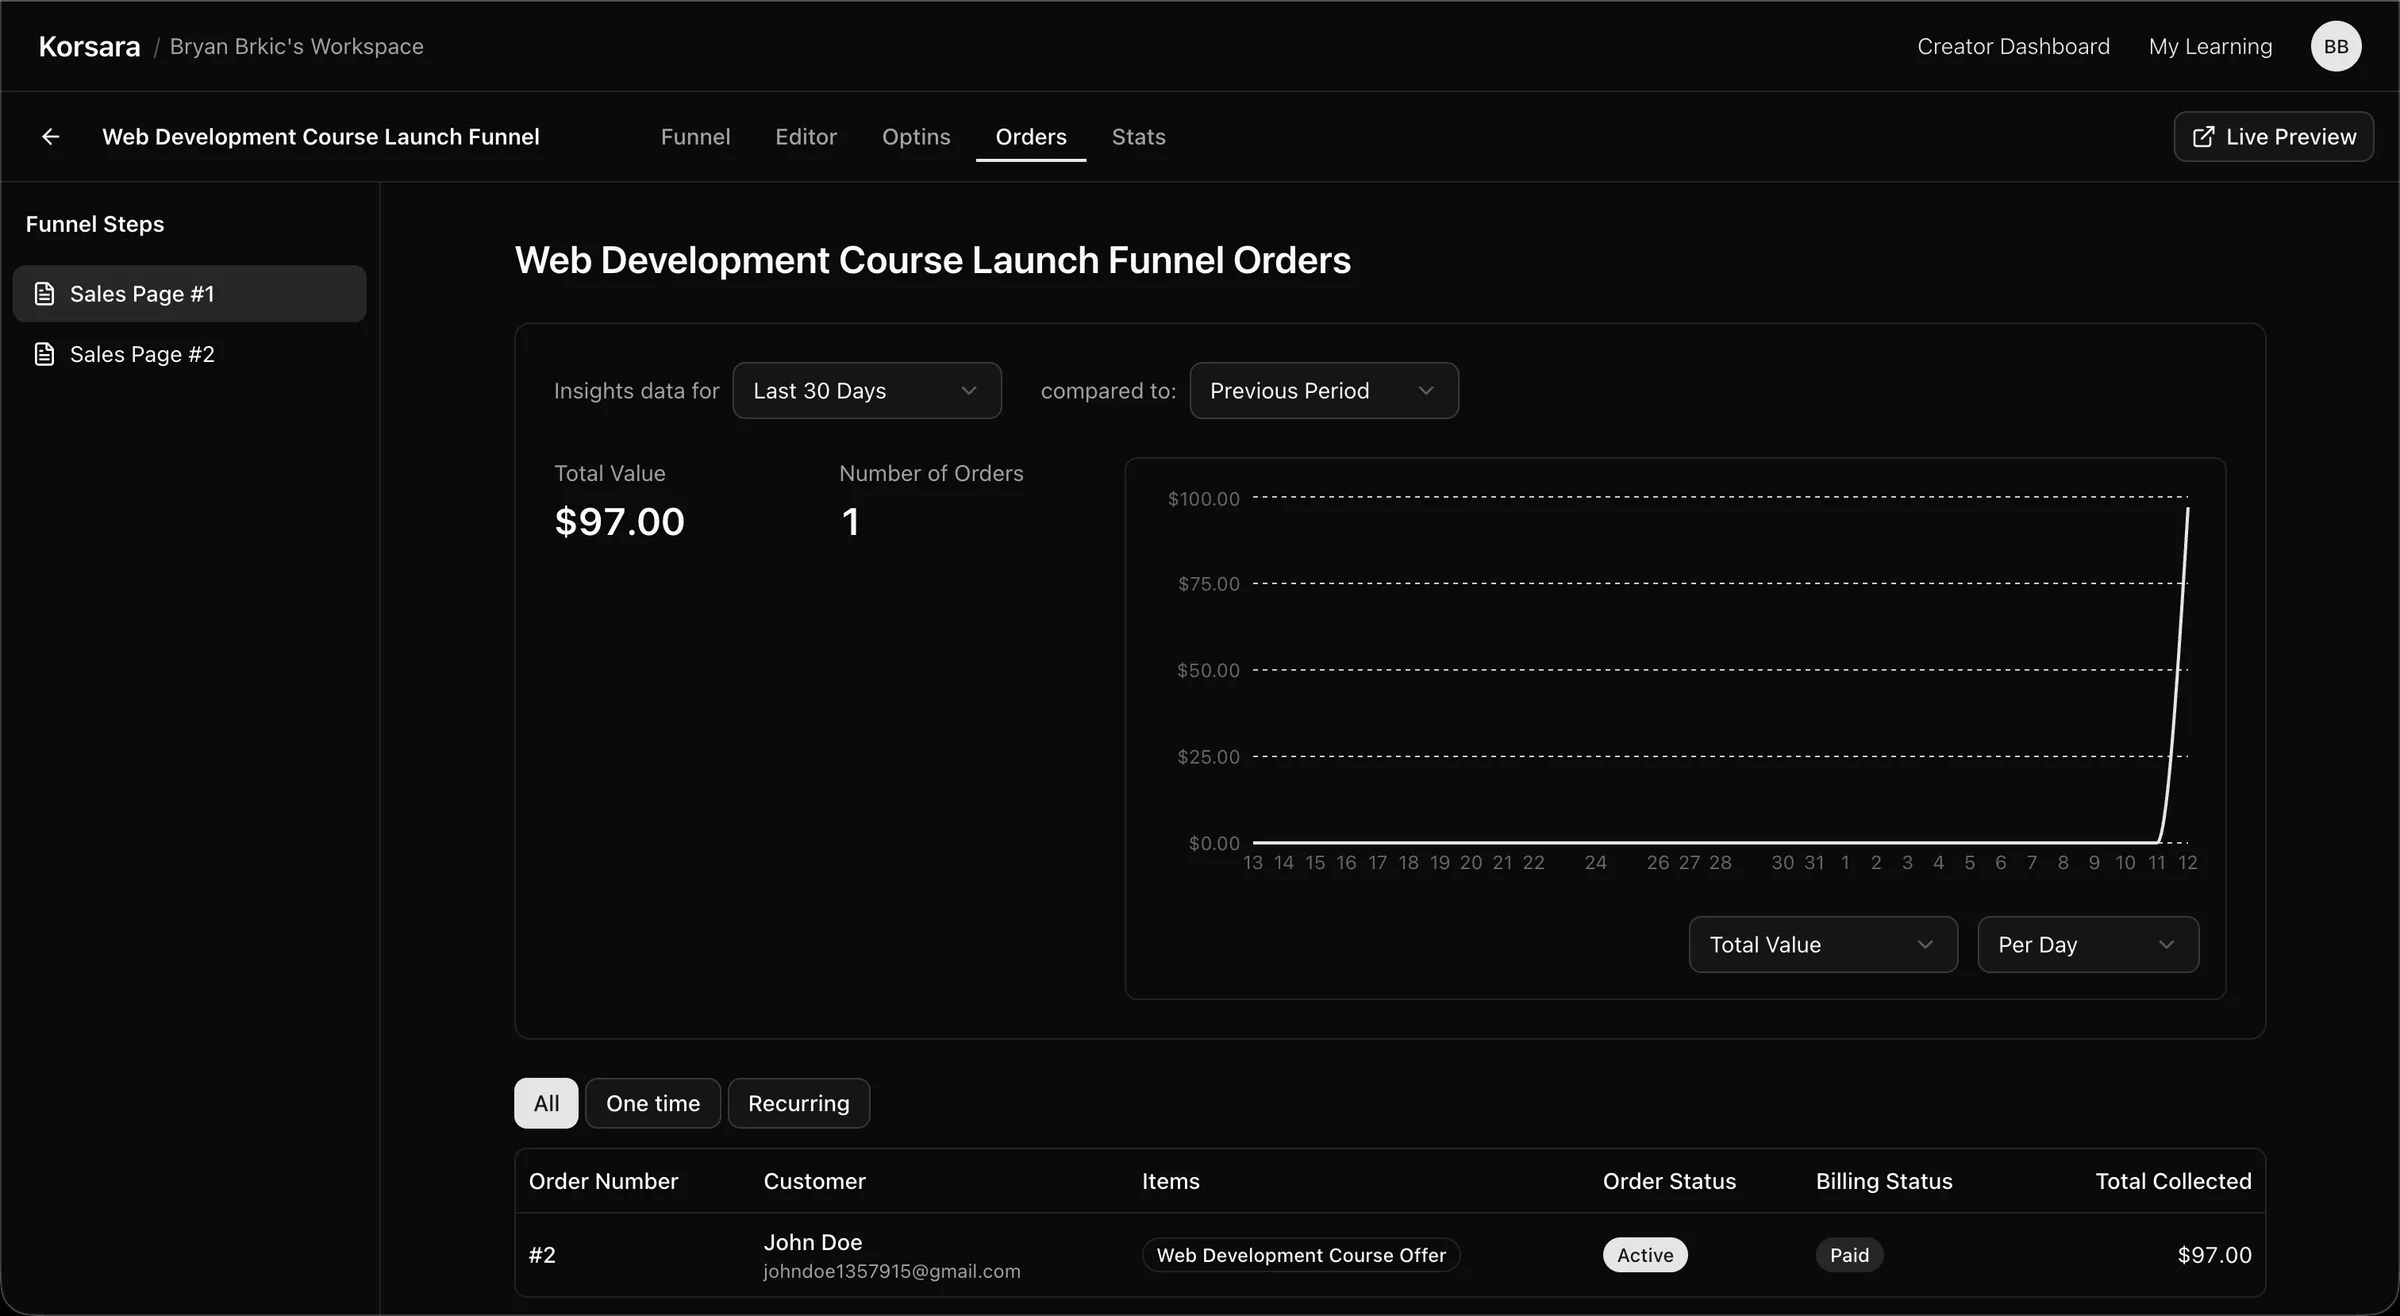Click the Order Number column header
The height and width of the screenshot is (1316, 2400).
603,1181
